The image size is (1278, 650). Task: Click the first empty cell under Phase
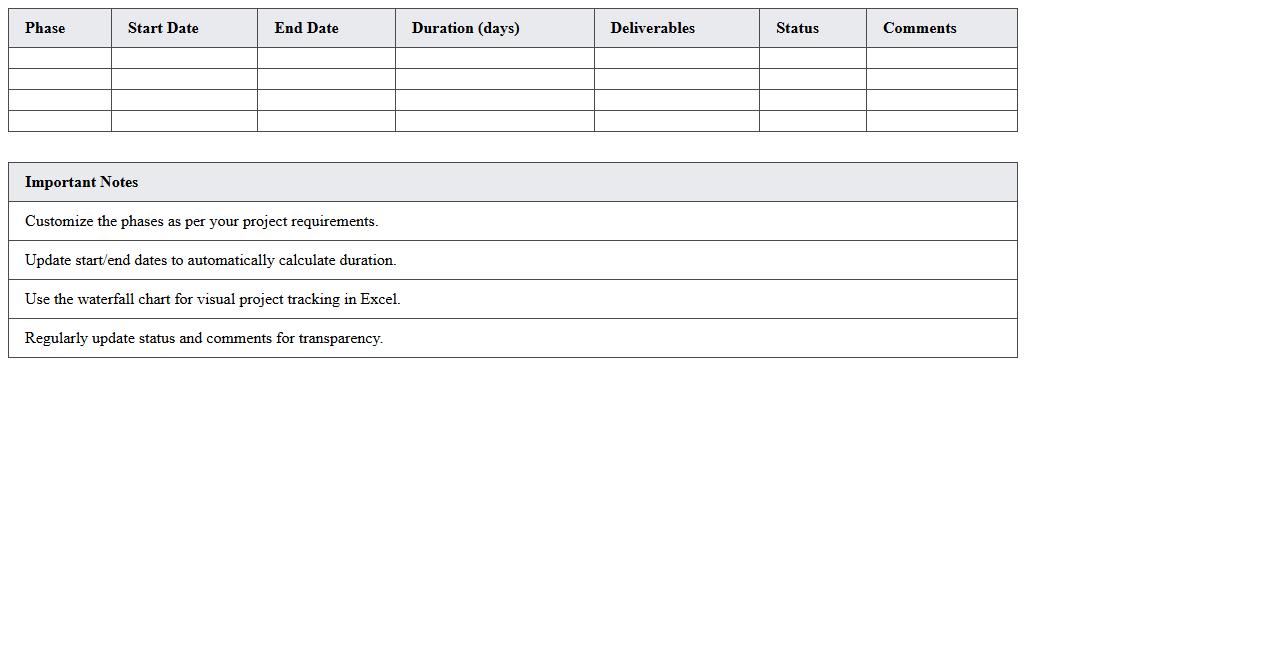click(x=60, y=58)
